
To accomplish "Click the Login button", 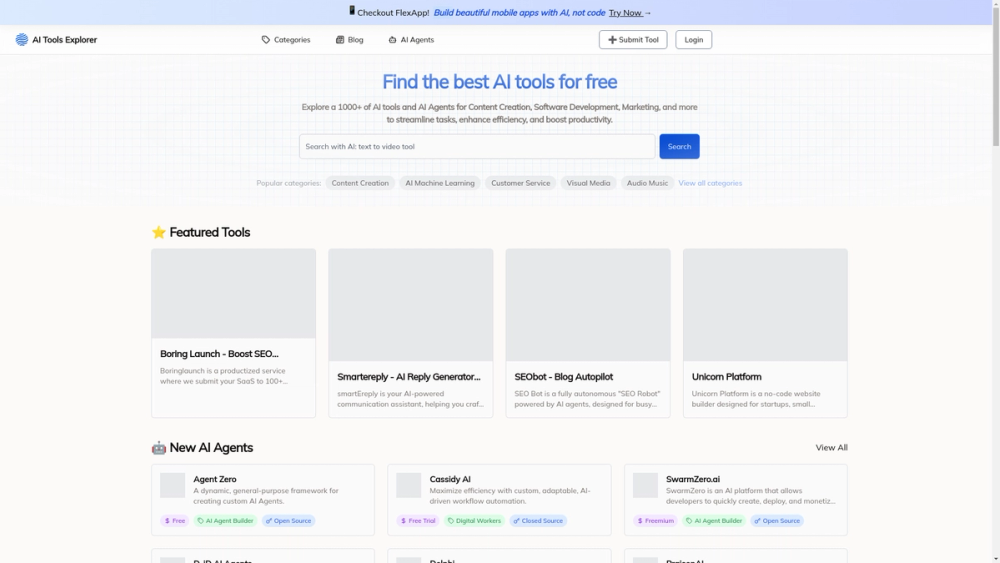I will click(x=693, y=40).
